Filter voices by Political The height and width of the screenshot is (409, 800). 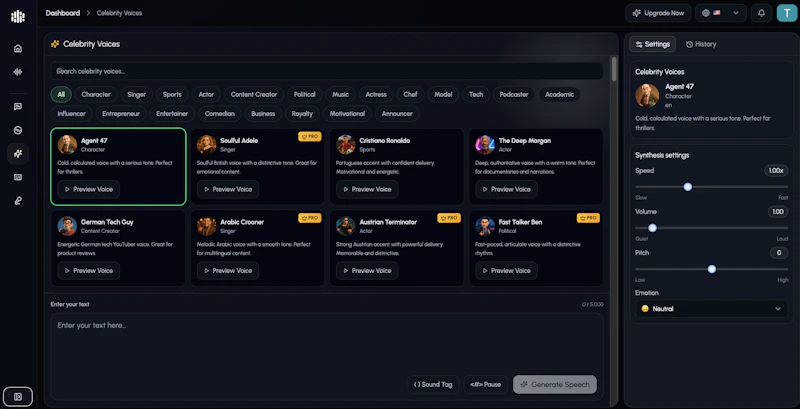305,94
